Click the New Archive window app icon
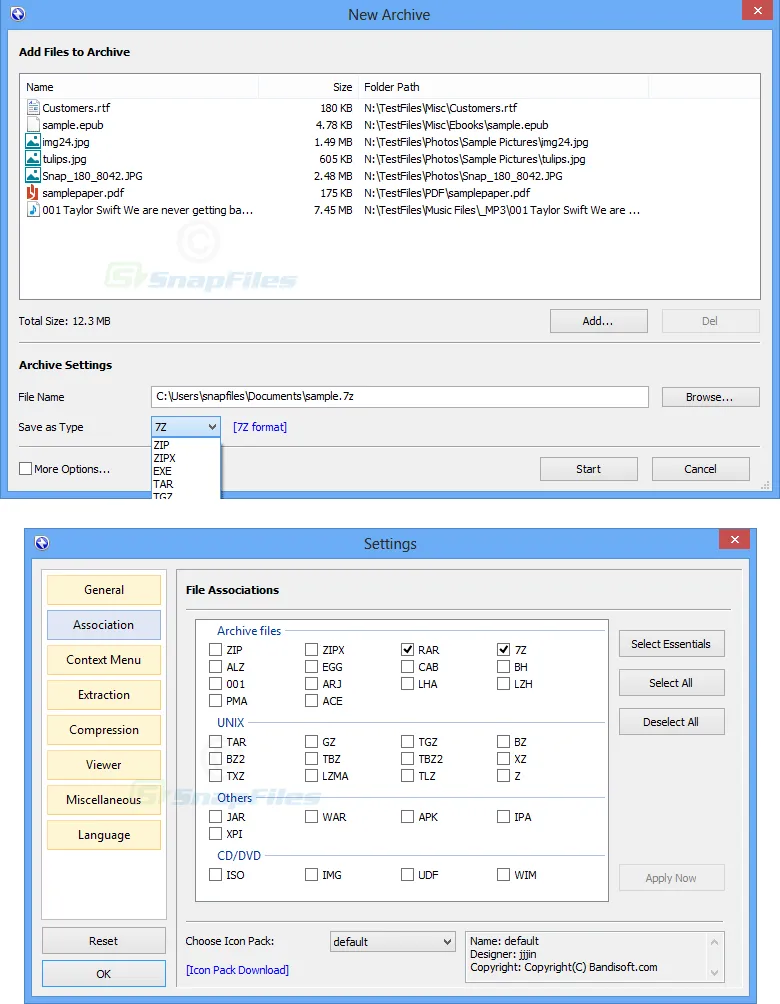Viewport: 780px width, 1004px height. point(18,14)
